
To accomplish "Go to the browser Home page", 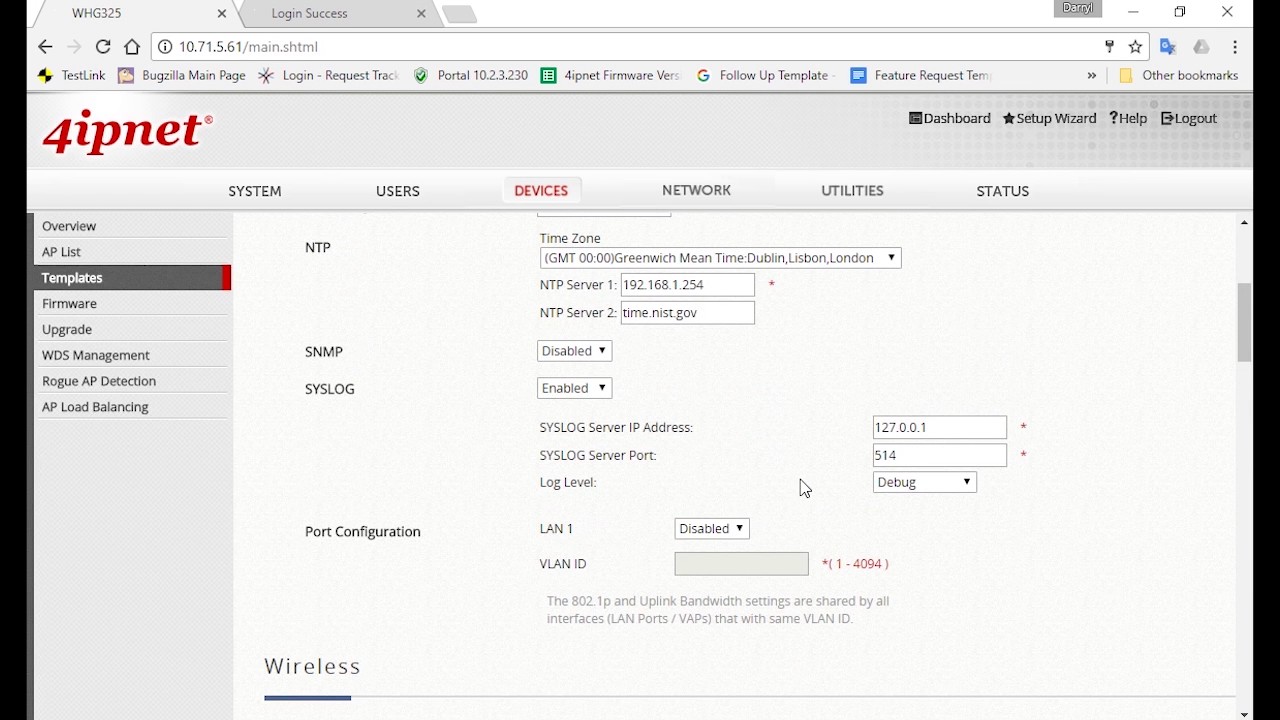I will pyautogui.click(x=132, y=47).
